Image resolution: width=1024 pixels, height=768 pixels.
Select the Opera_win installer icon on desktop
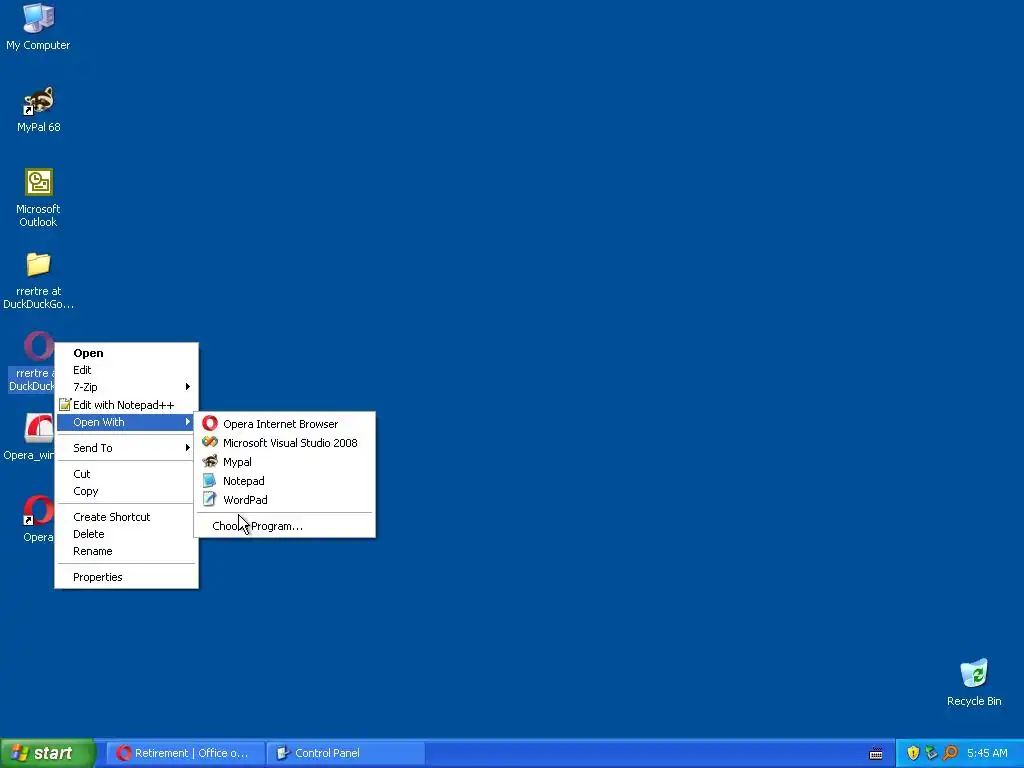click(39, 428)
